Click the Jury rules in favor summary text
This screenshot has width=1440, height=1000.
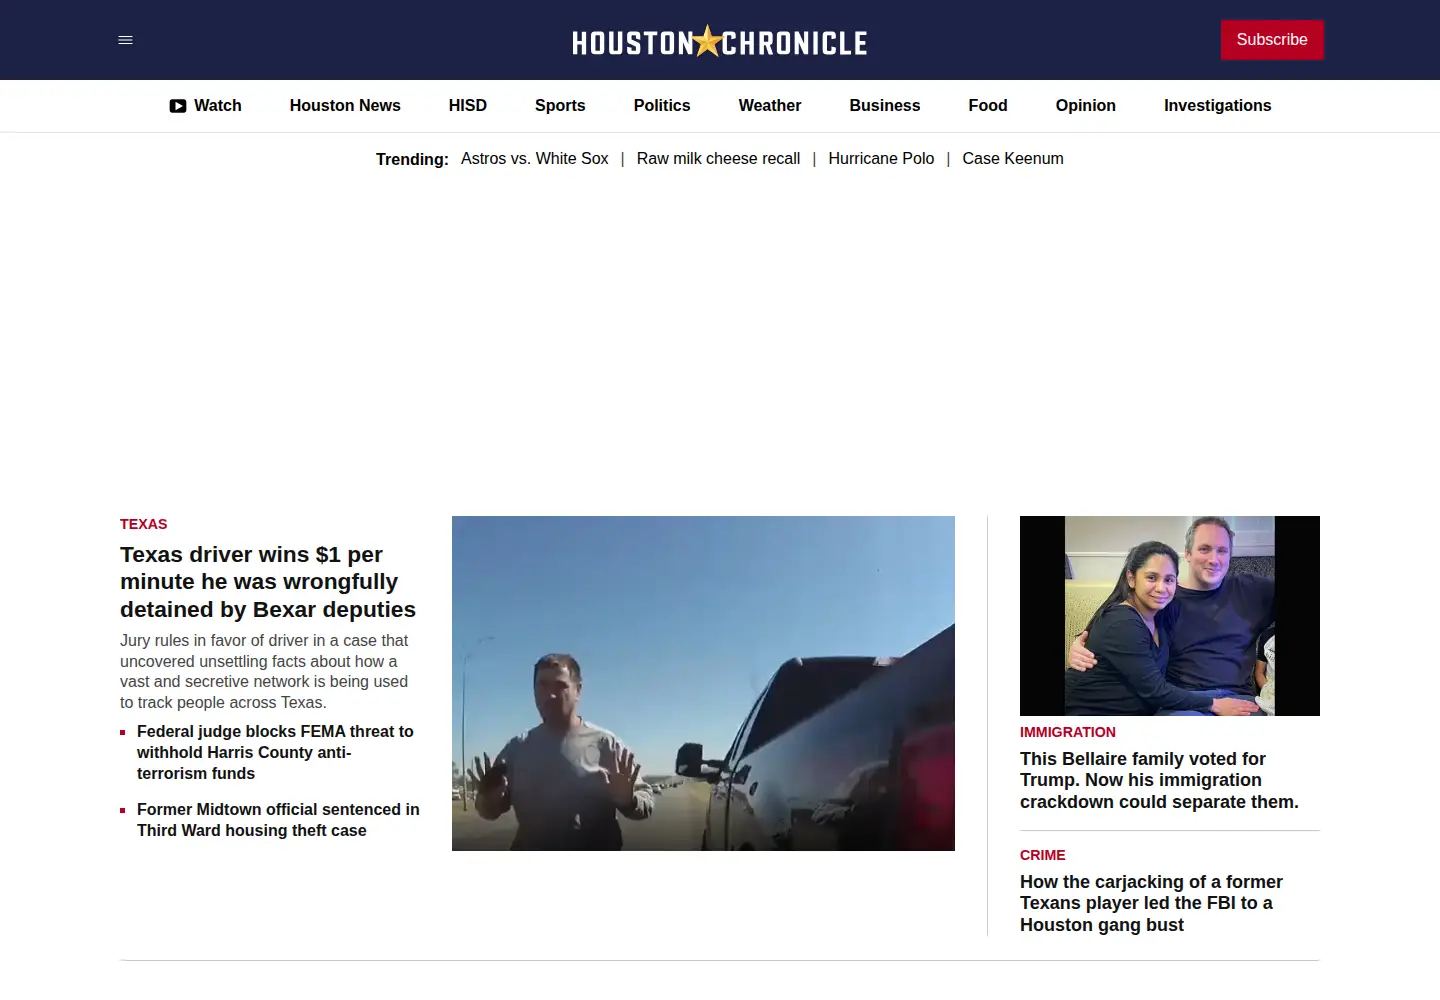click(x=264, y=672)
